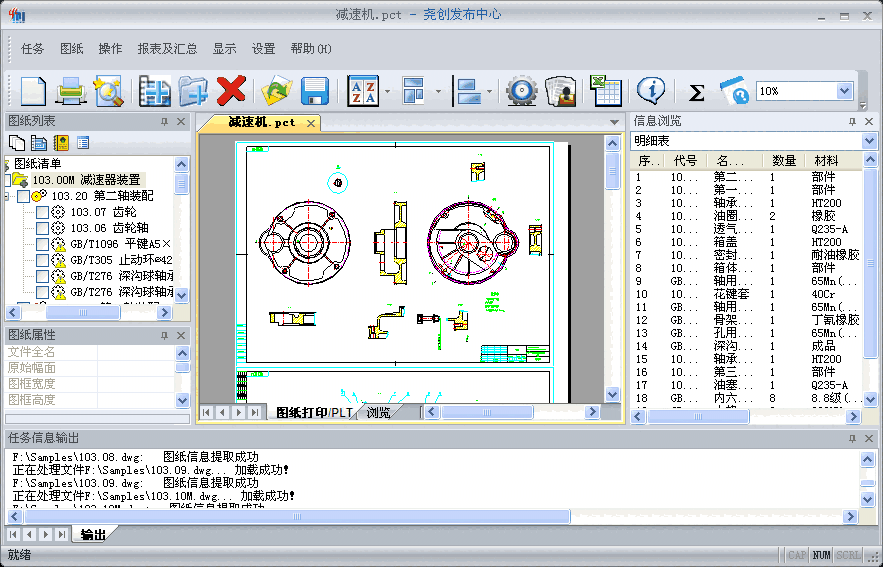Click the red X delete icon

point(231,91)
